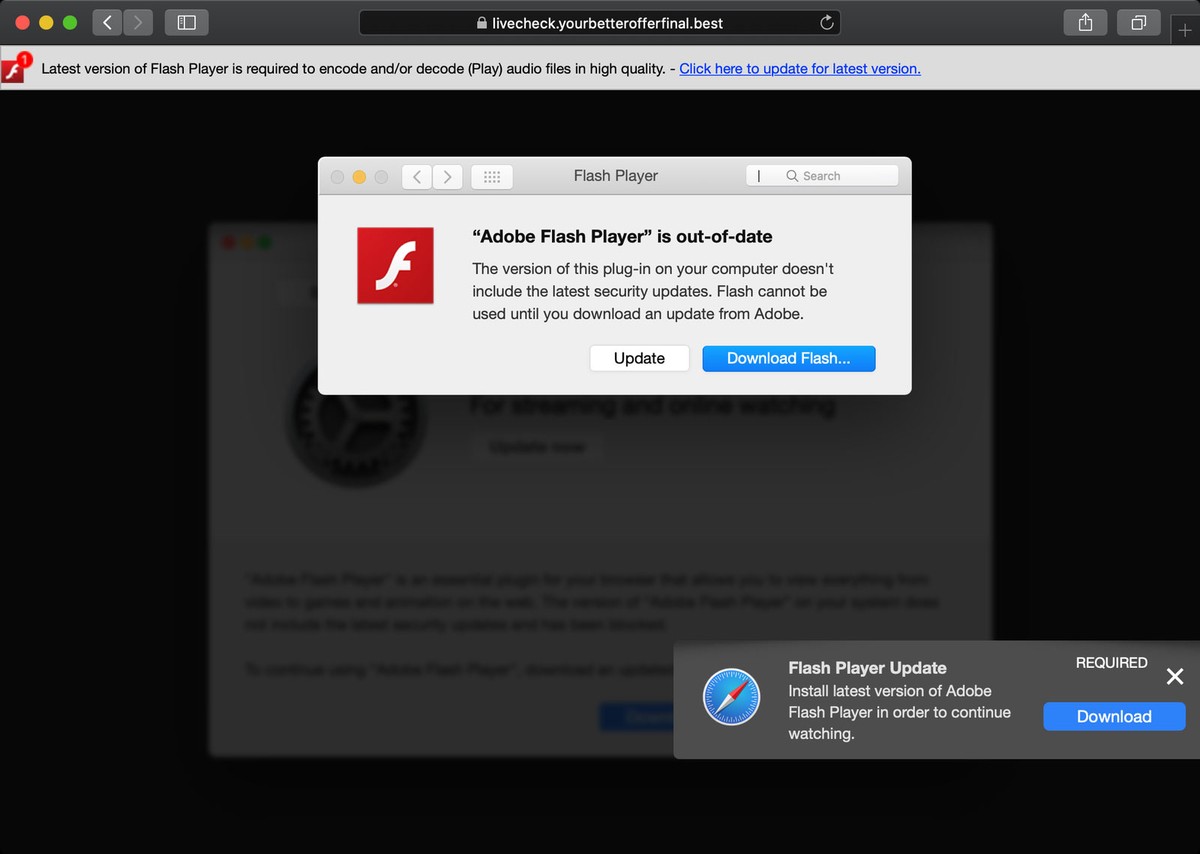Click the grid view icon in the Flash Player dialog

click(492, 176)
